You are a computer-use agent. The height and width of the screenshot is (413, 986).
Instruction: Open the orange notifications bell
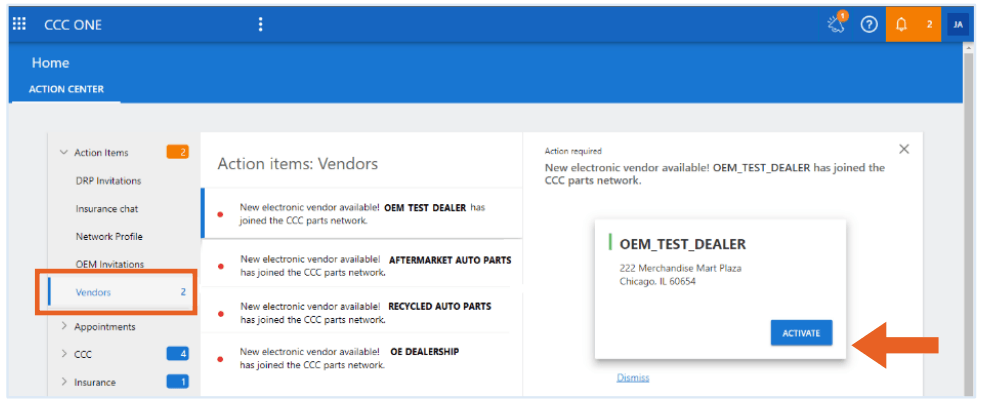913,25
